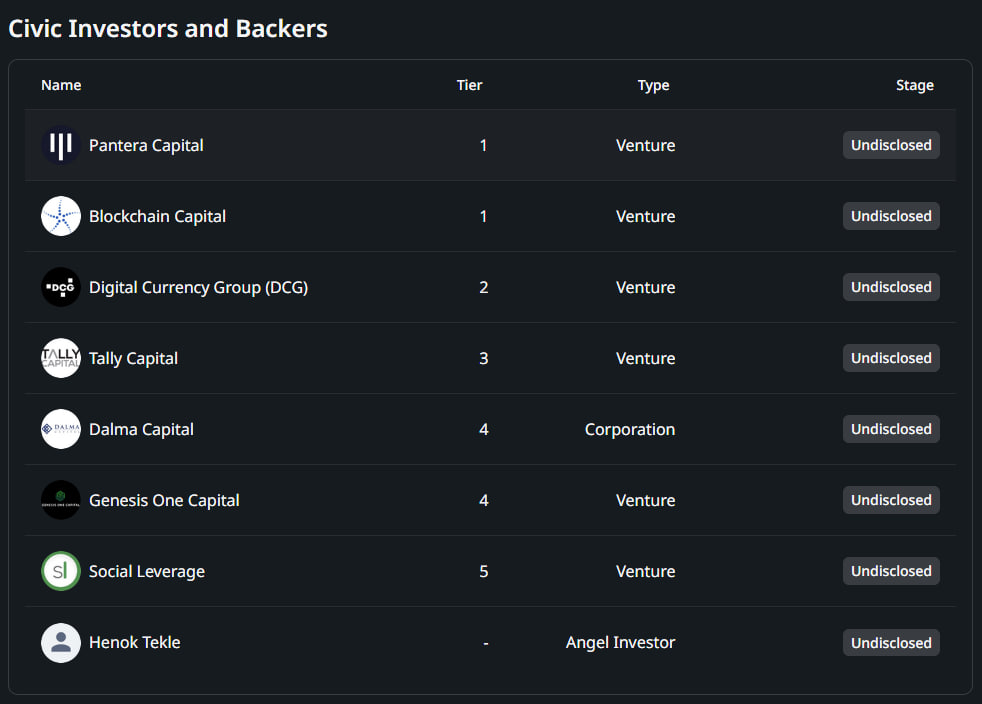Viewport: 982px width, 704px height.
Task: Click tier value 4 for Dalma Capital
Action: tap(483, 429)
